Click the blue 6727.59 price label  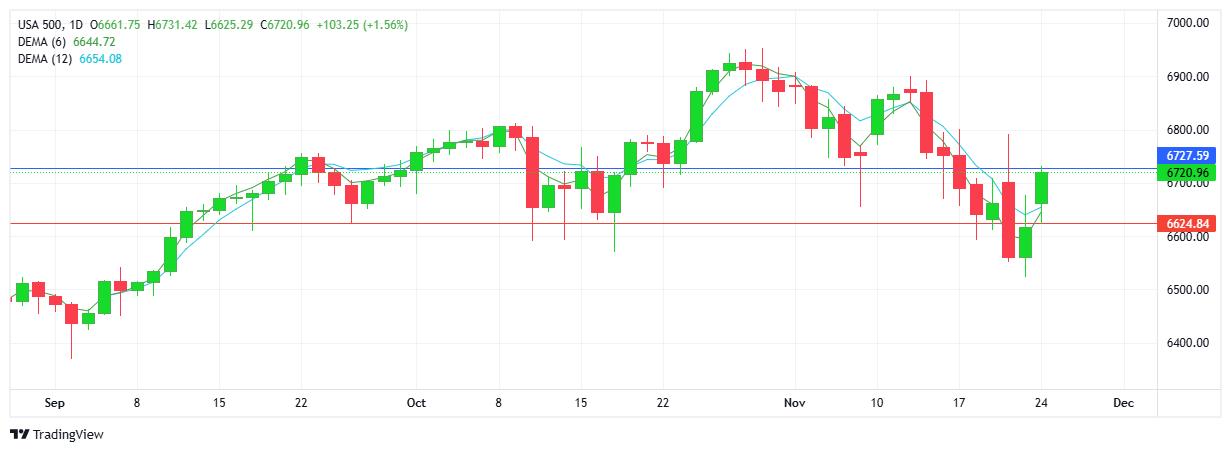point(1186,156)
